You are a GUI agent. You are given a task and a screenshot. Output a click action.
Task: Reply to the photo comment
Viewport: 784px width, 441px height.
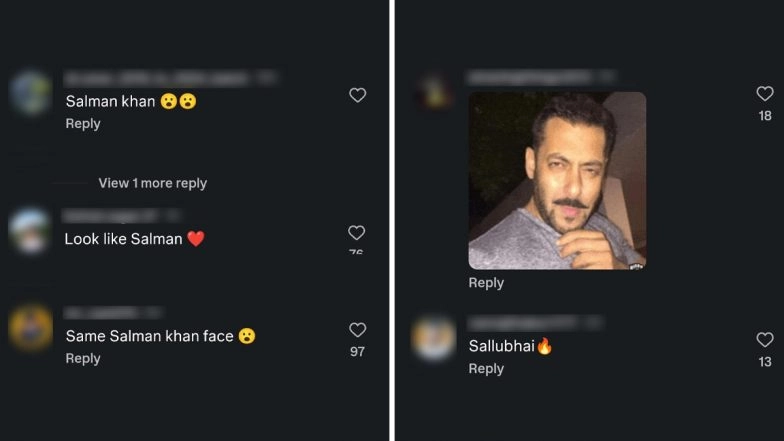click(x=486, y=283)
